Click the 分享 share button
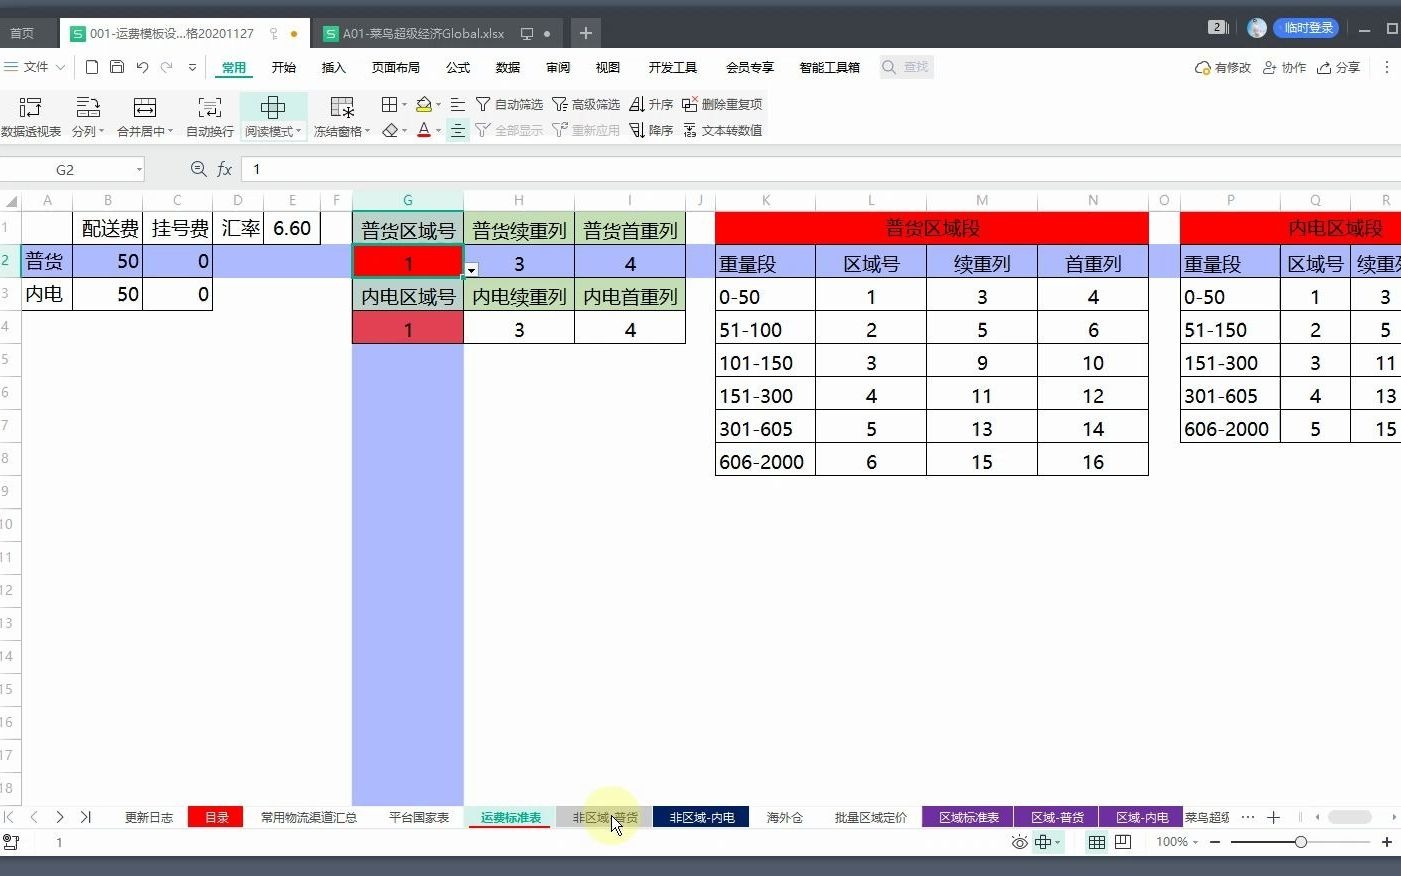The height and width of the screenshot is (876, 1401). [x=1338, y=67]
